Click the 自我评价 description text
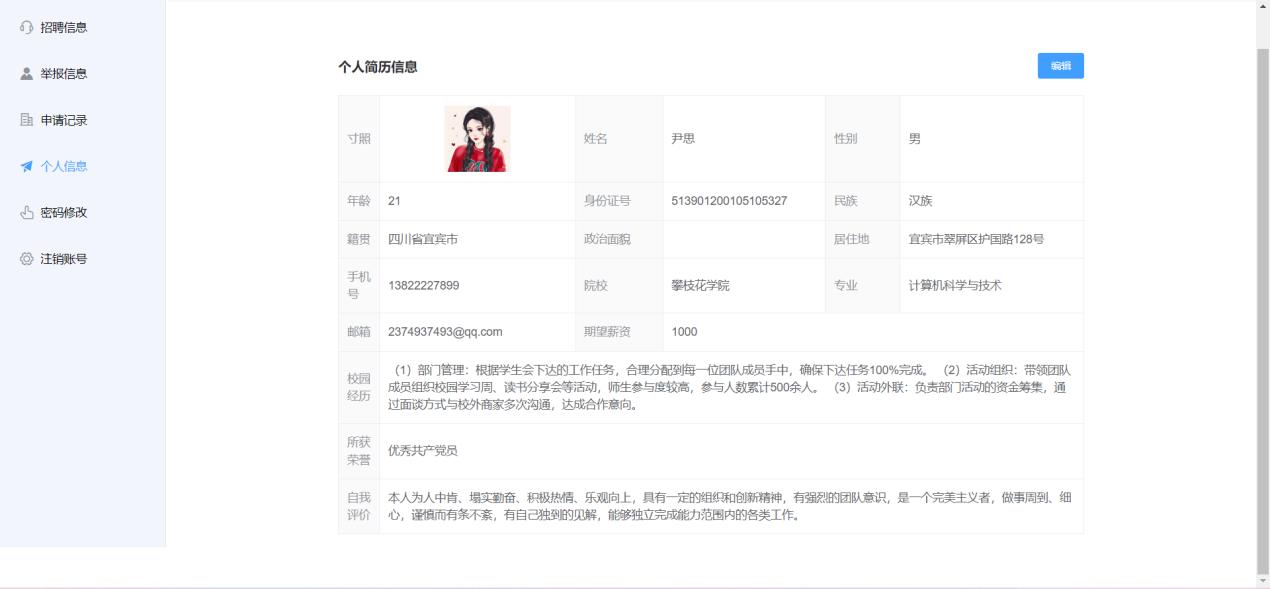The width and height of the screenshot is (1270, 589). (x=730, y=506)
